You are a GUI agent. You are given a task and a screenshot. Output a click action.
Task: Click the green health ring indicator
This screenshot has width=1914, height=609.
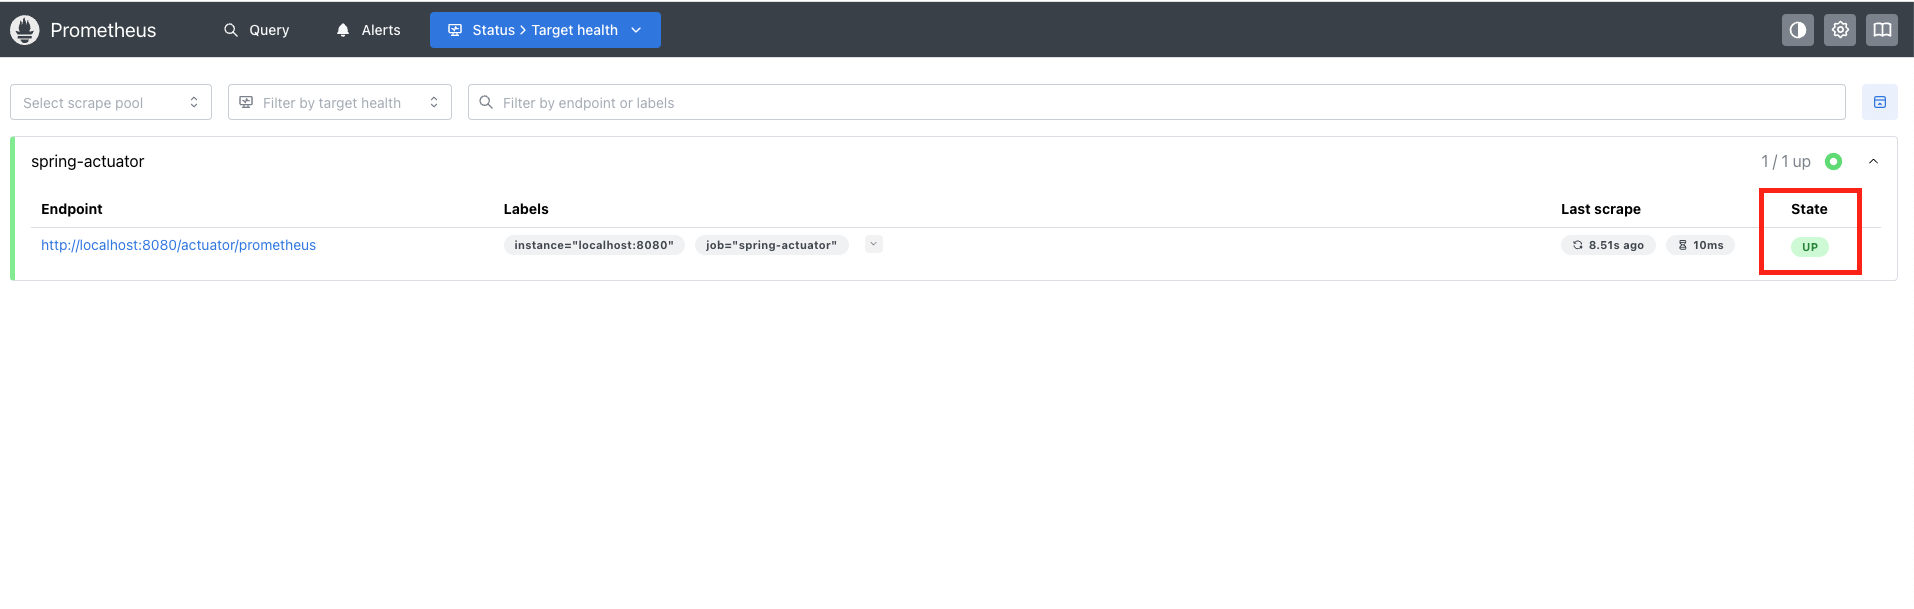coord(1833,161)
